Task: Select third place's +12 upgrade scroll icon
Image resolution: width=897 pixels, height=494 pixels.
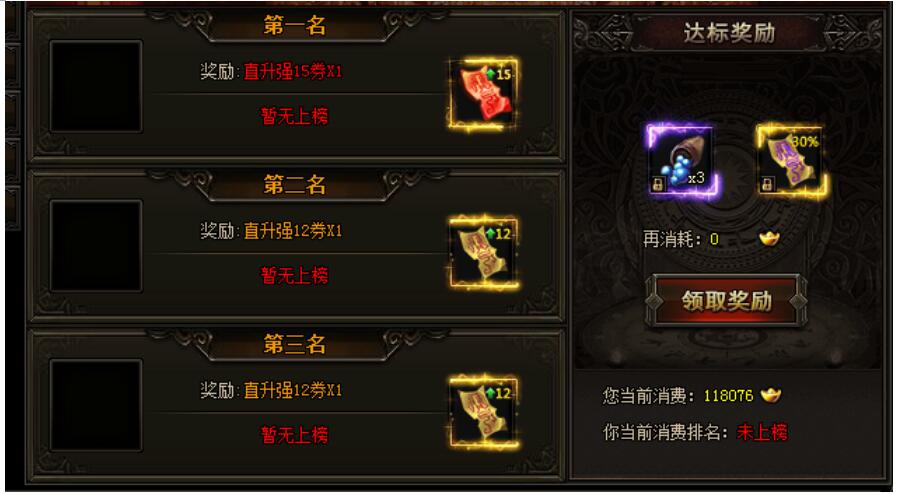Action: pyautogui.click(x=483, y=413)
